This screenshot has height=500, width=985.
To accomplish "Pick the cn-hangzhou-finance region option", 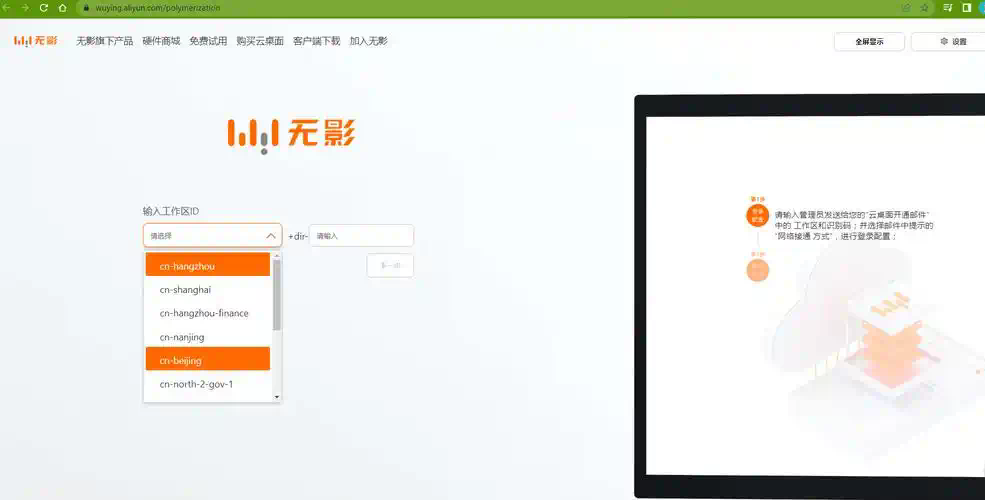I will 208,313.
